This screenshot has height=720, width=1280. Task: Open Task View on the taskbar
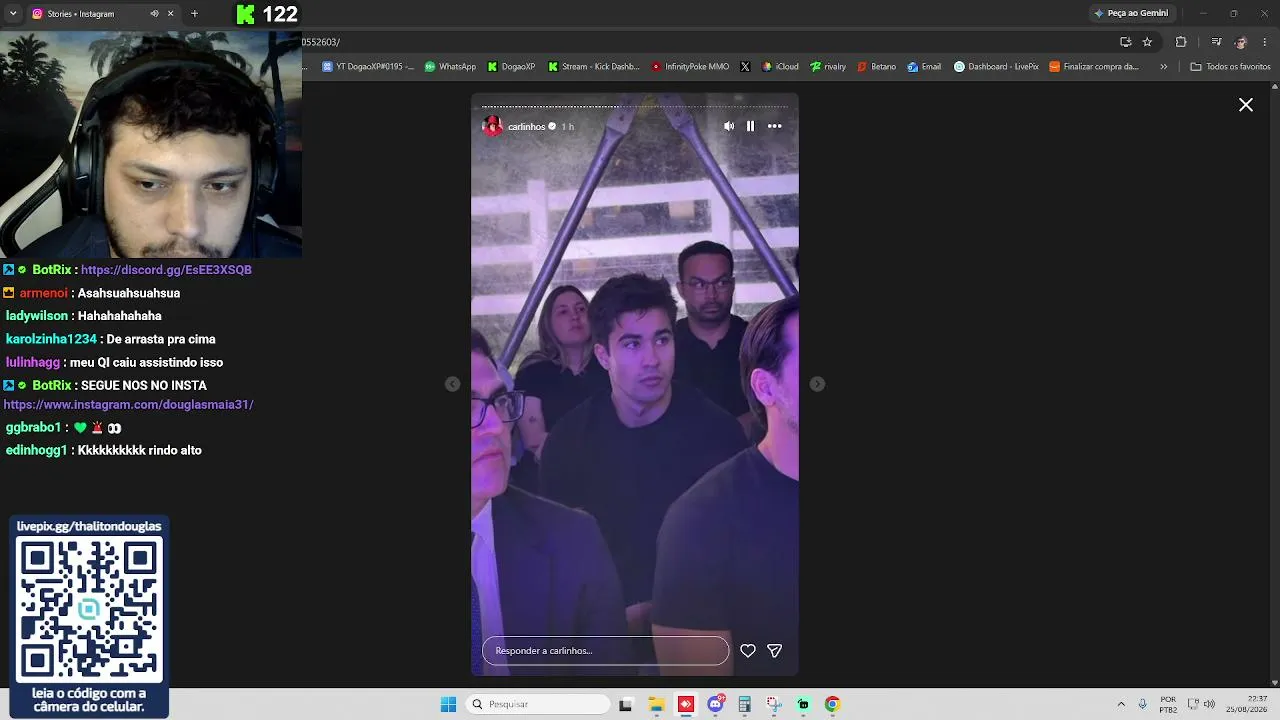click(x=626, y=704)
